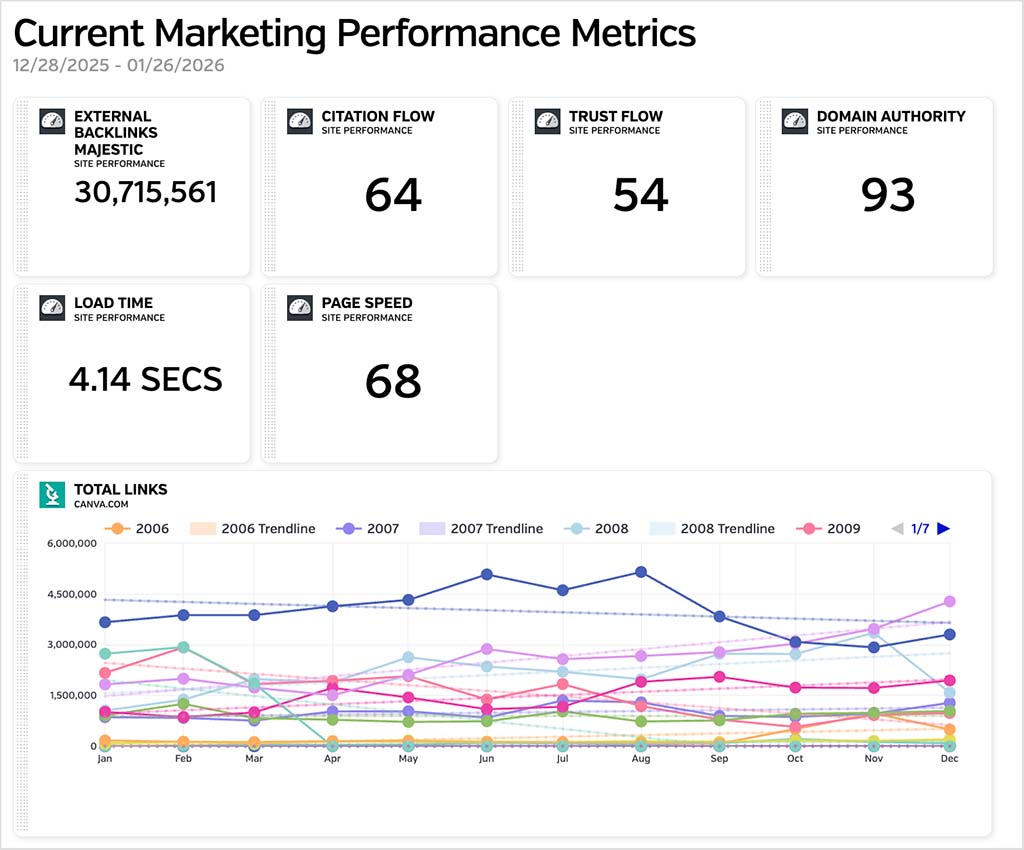Go to next legend page arrow
Image resolution: width=1024 pixels, height=850 pixels.
point(943,528)
